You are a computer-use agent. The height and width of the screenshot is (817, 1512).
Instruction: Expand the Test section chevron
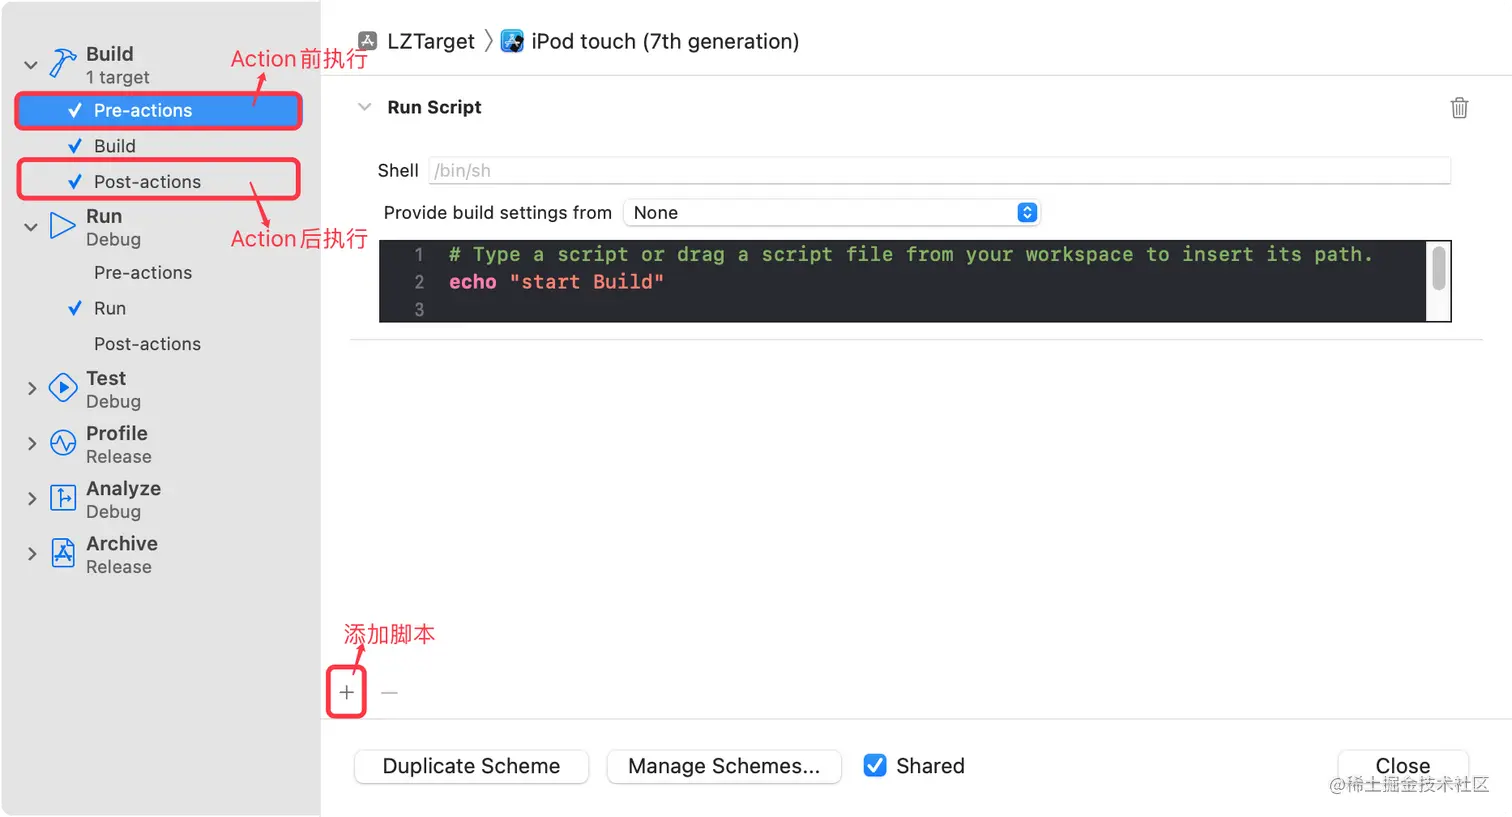tap(31, 388)
